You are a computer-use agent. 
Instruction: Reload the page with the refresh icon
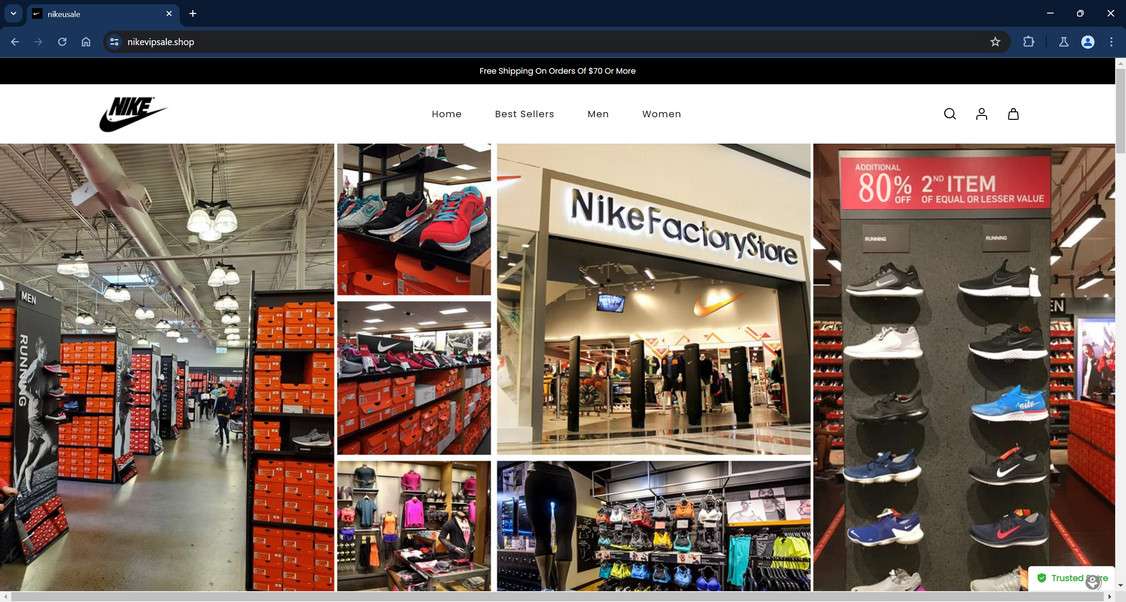62,42
